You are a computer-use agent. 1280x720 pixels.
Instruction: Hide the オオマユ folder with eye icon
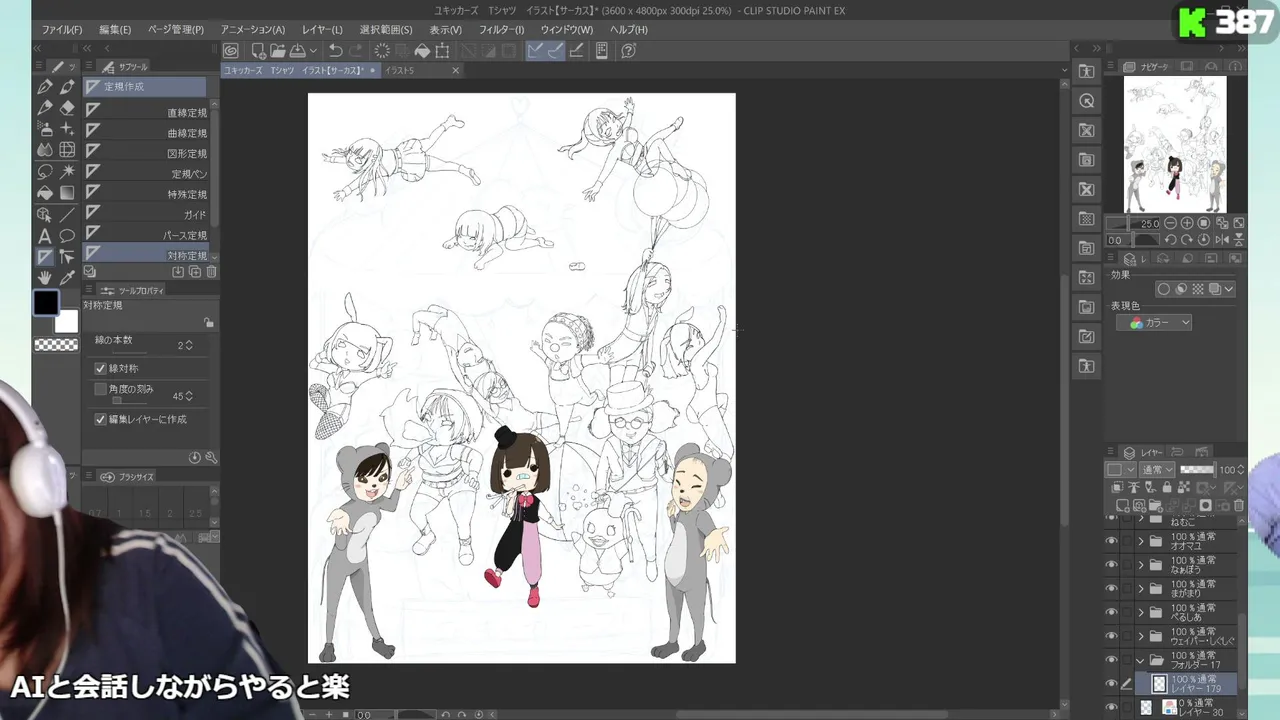(x=1111, y=541)
